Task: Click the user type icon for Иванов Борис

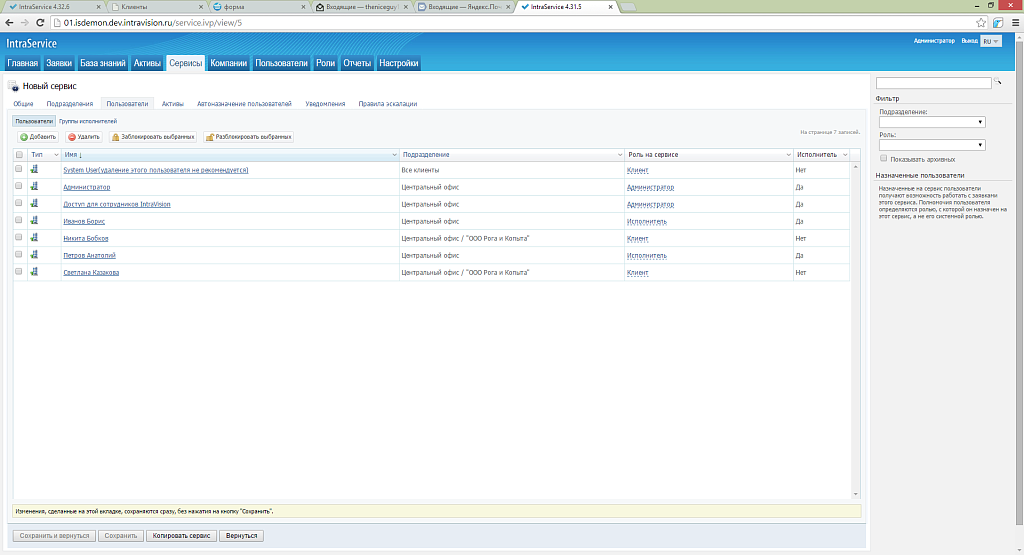Action: tap(34, 221)
